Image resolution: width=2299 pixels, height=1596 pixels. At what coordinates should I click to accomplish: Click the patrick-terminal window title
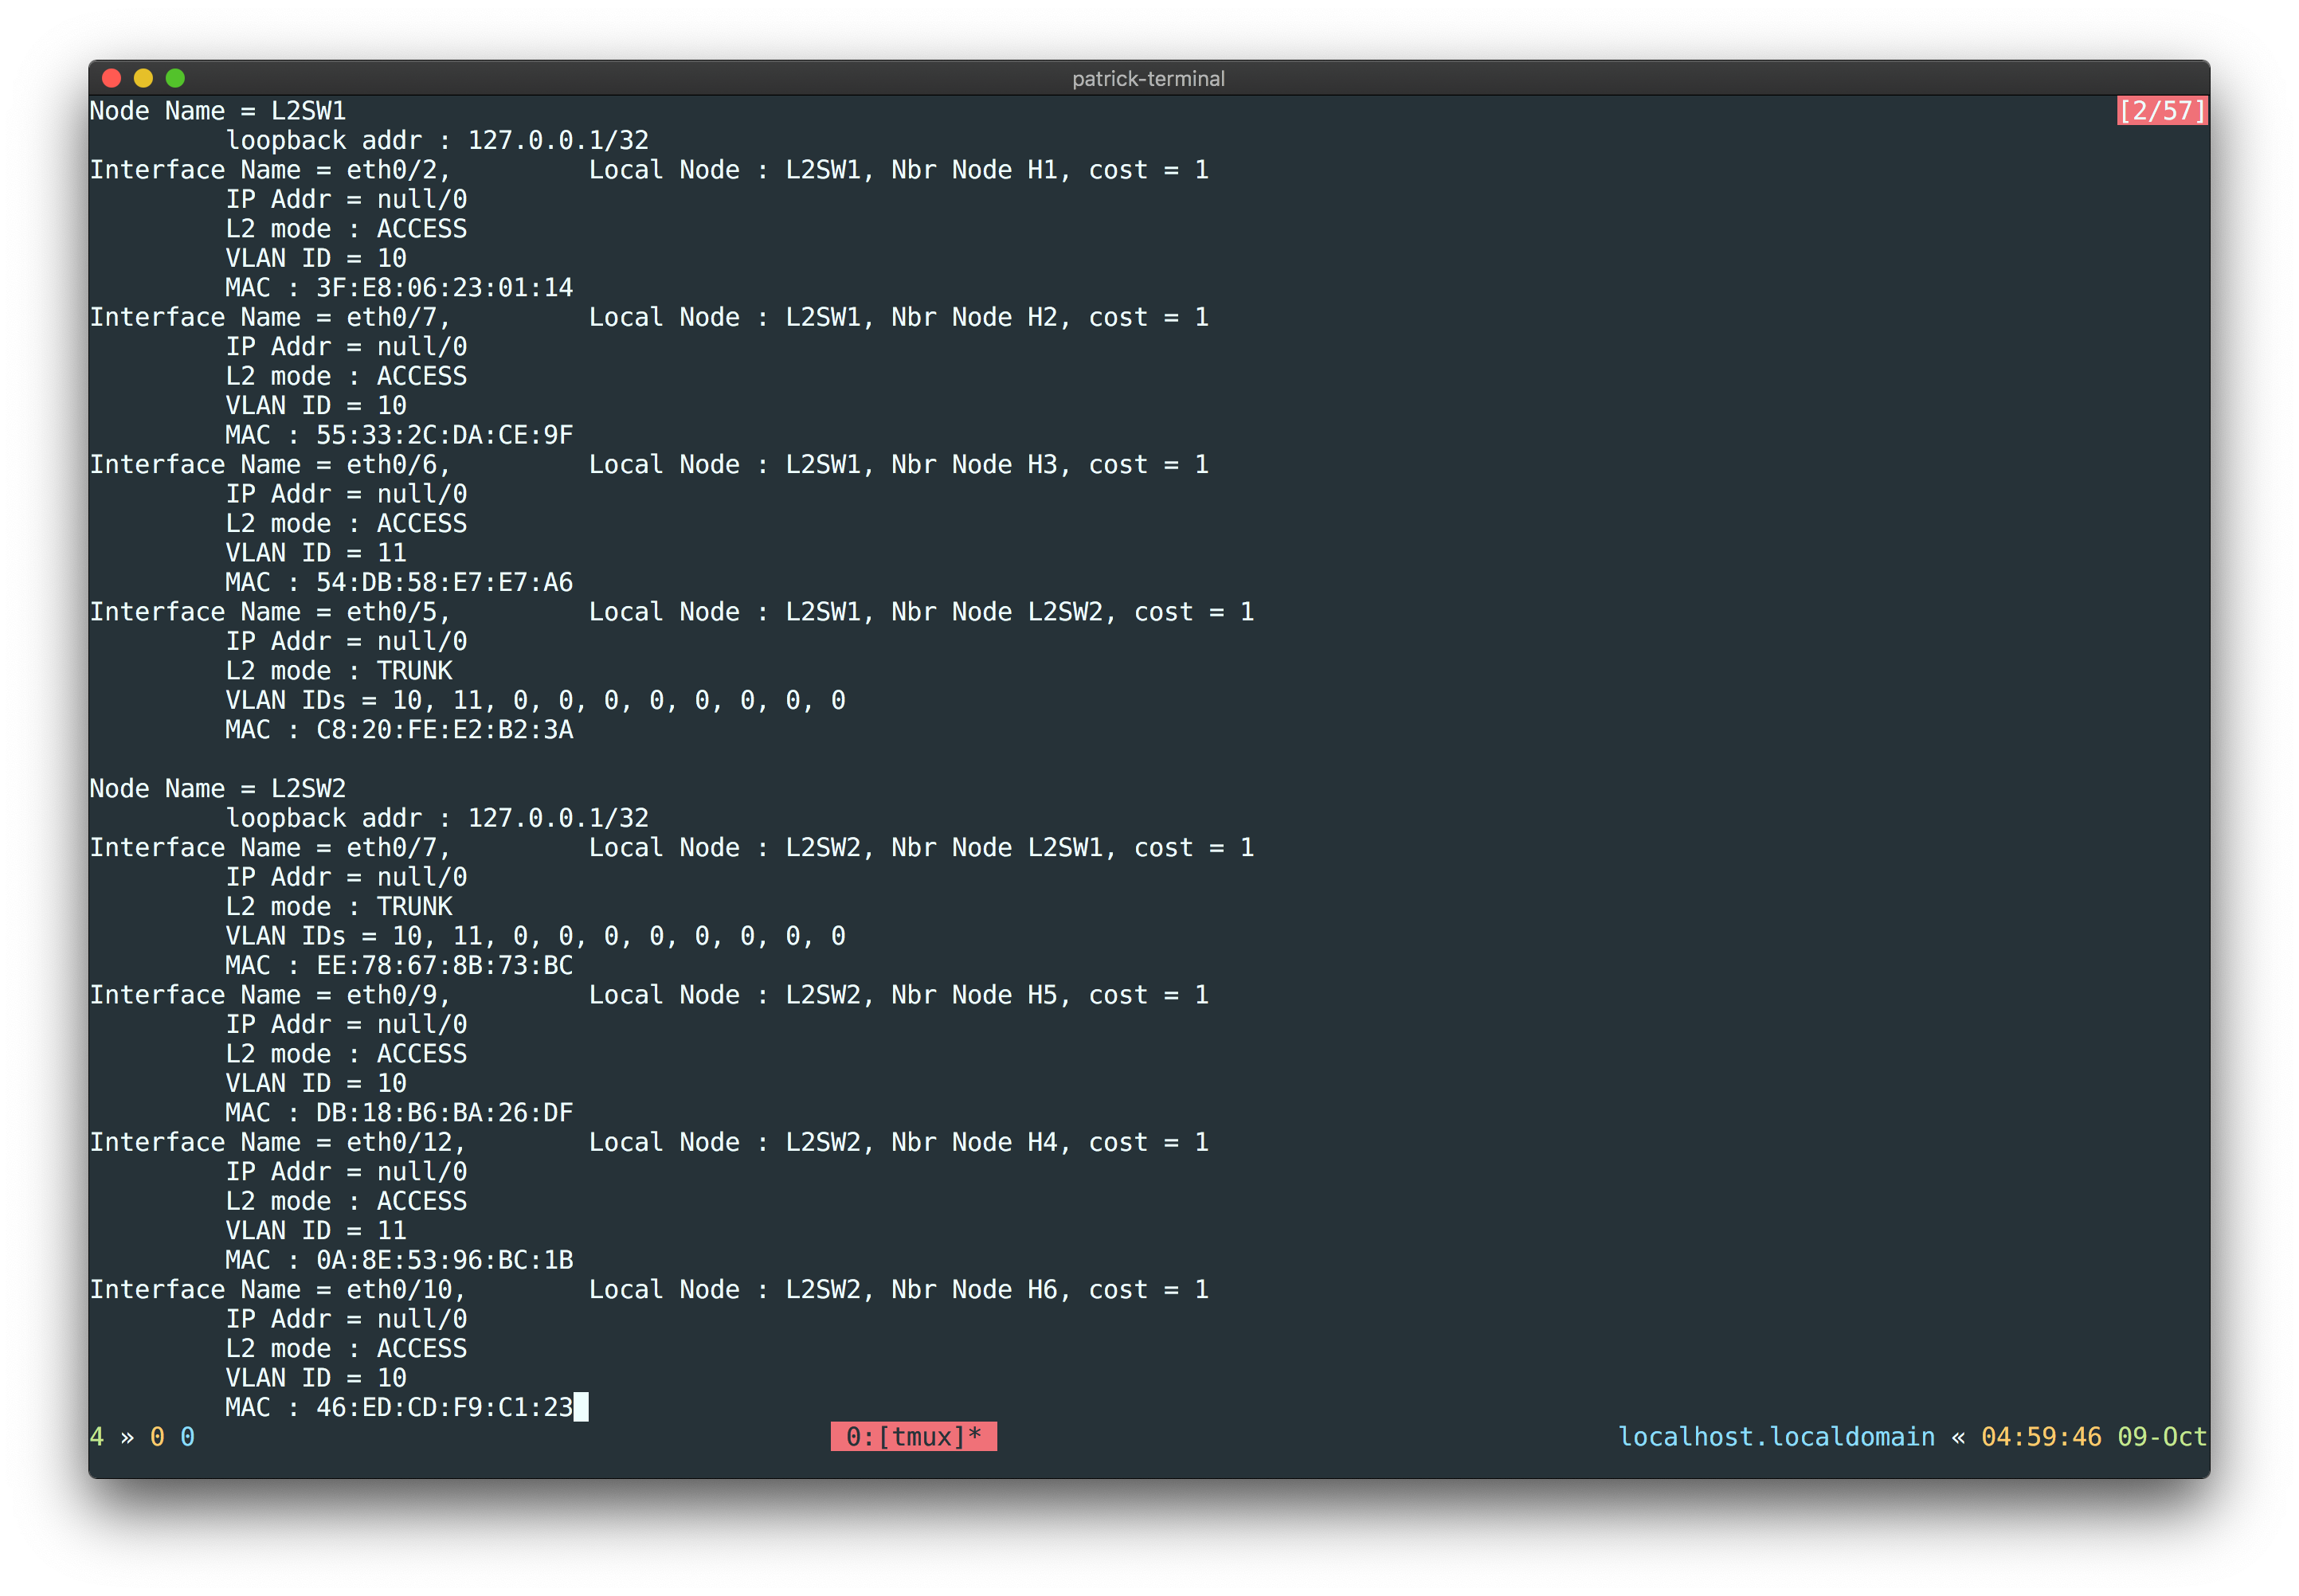1148,79
